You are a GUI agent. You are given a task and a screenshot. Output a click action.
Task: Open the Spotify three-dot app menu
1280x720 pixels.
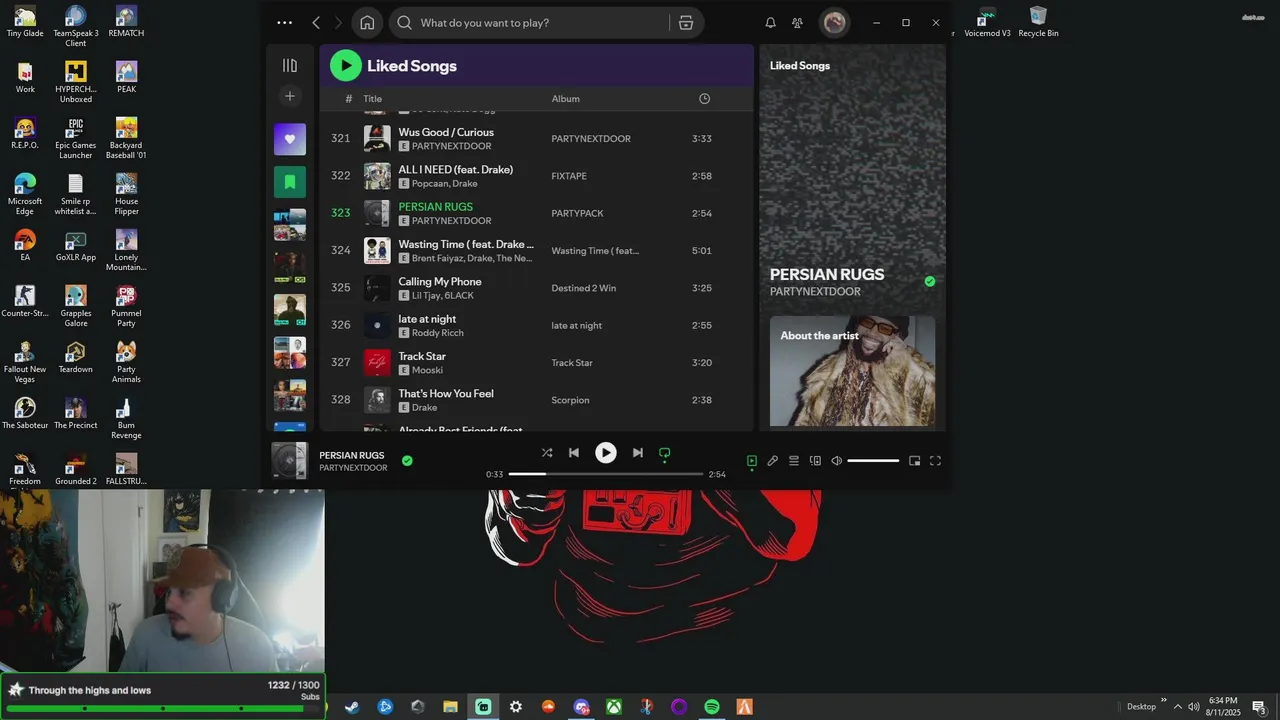click(x=285, y=23)
